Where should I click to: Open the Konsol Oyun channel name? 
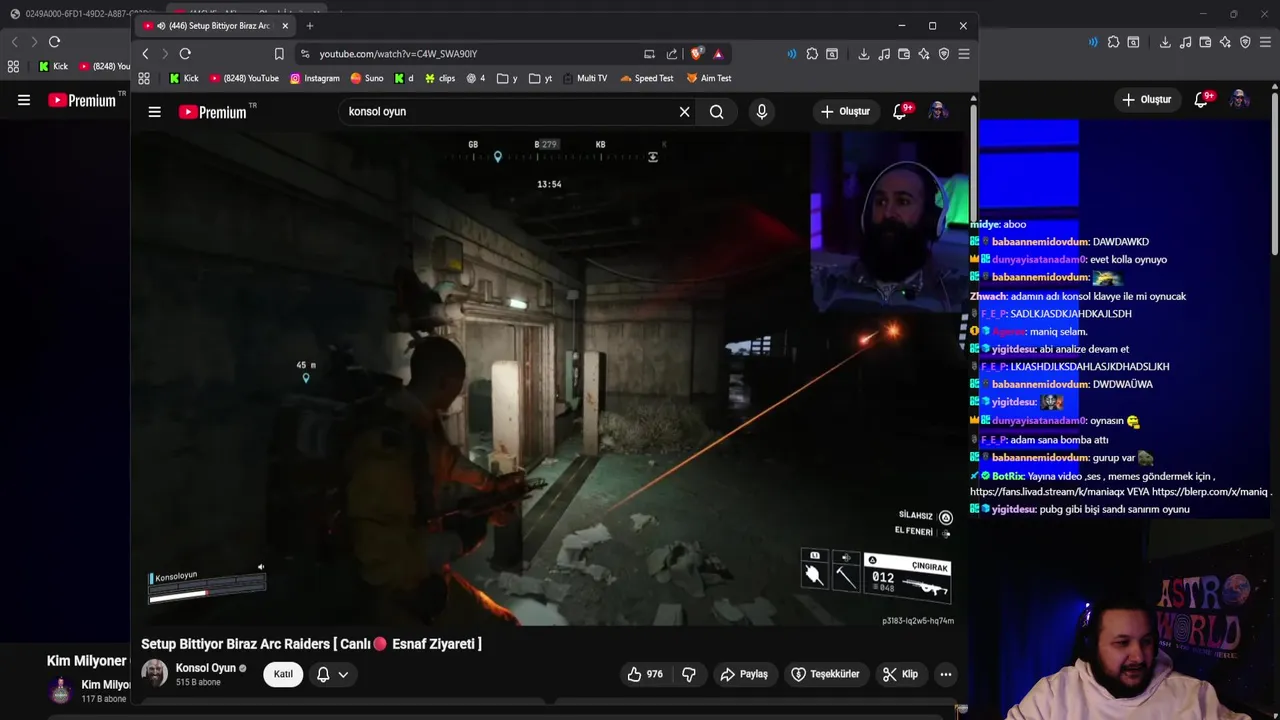[x=206, y=668]
